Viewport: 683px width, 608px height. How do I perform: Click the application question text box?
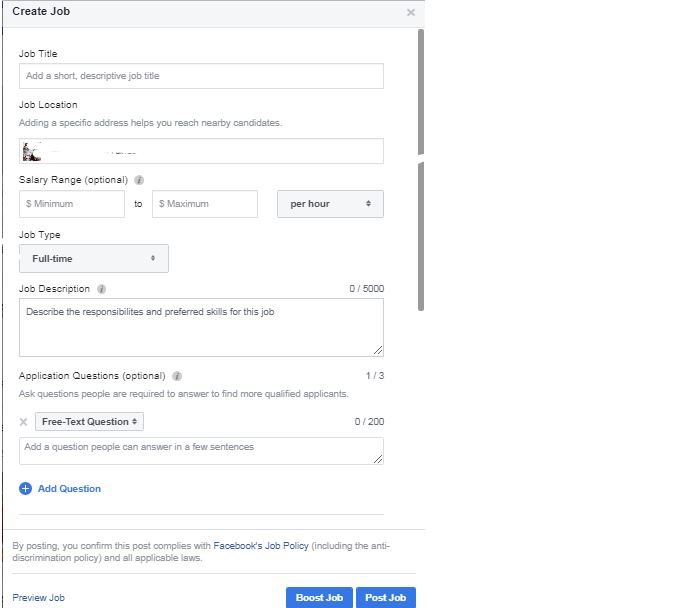click(x=201, y=451)
